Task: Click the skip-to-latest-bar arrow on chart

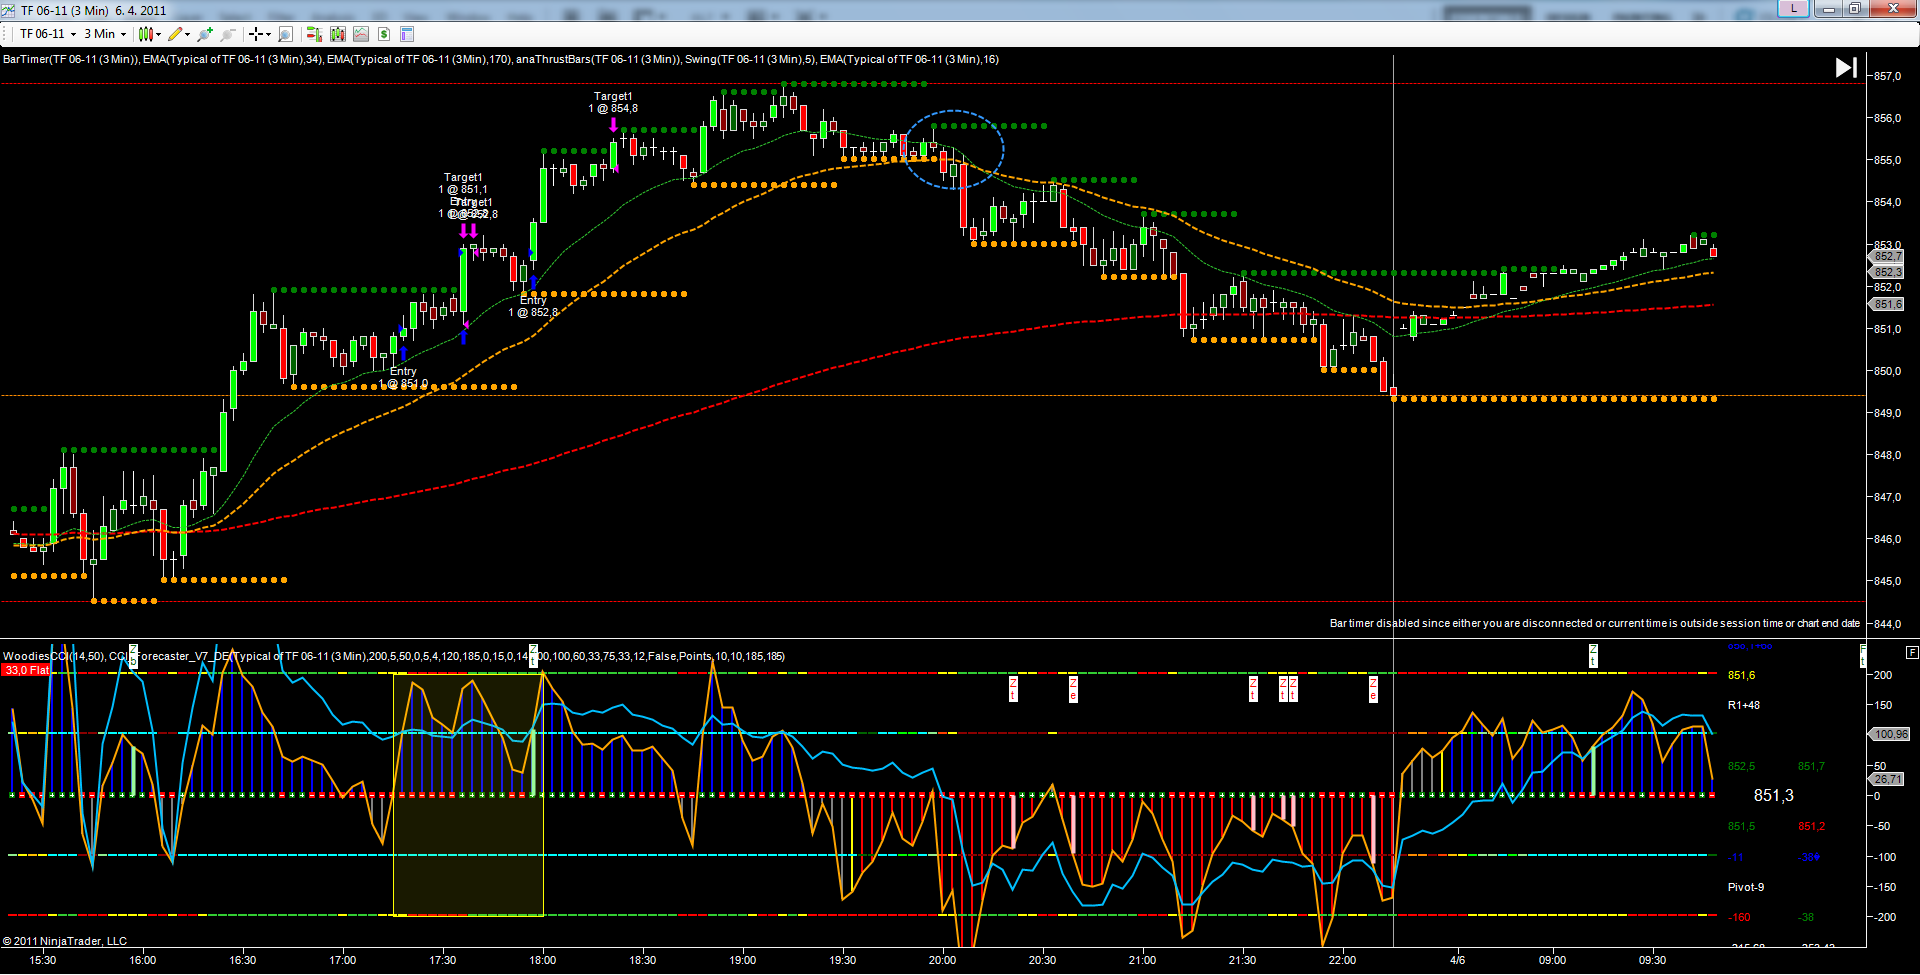Action: [1846, 68]
